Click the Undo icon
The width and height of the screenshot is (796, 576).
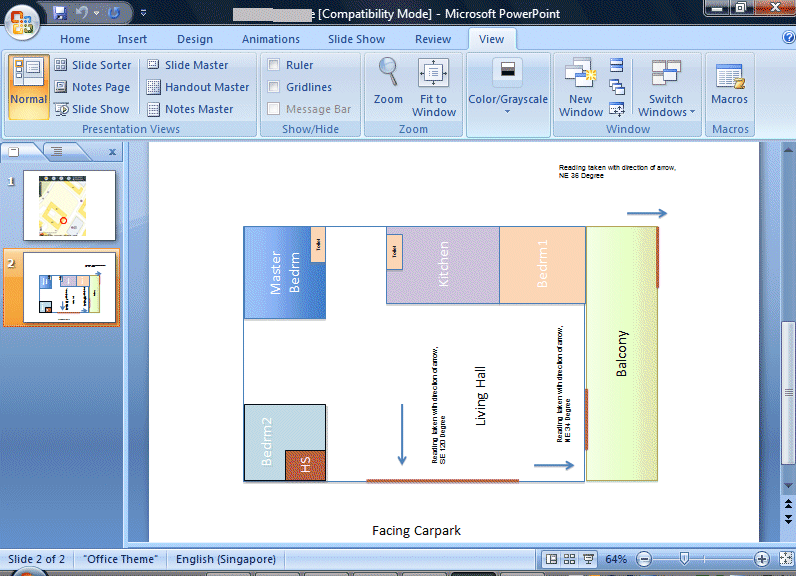[x=83, y=14]
